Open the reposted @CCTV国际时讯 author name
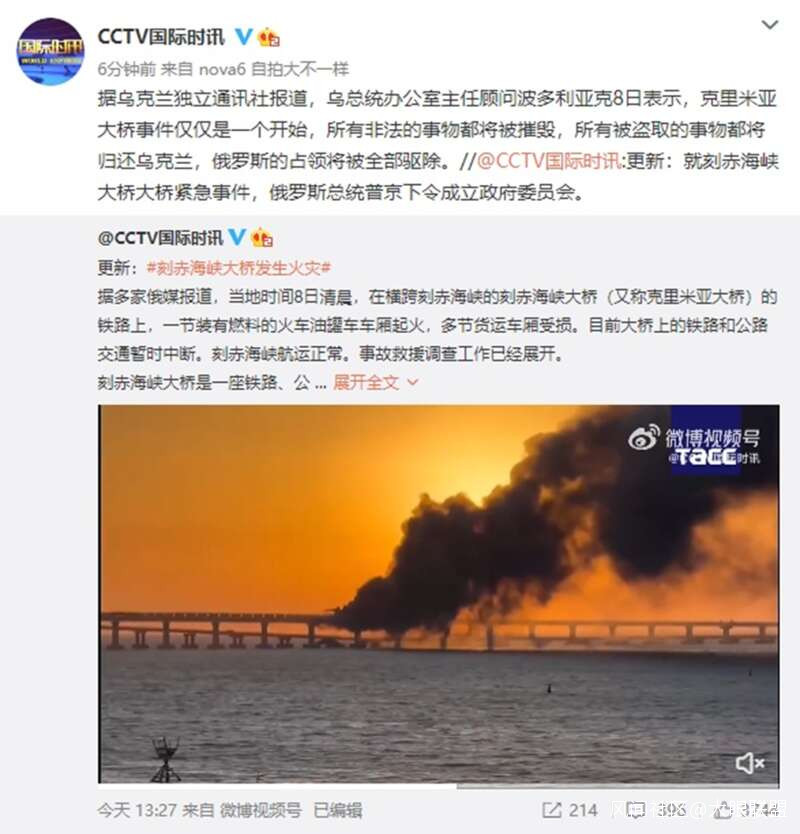Viewport: 800px width, 834px height. tap(160, 238)
